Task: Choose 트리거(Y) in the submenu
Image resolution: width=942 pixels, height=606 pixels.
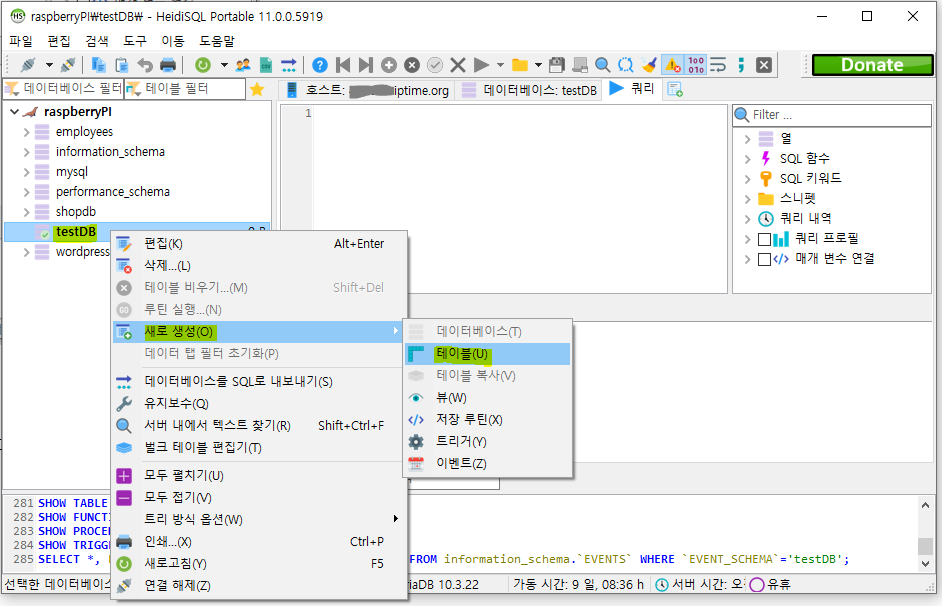Action: [487, 441]
